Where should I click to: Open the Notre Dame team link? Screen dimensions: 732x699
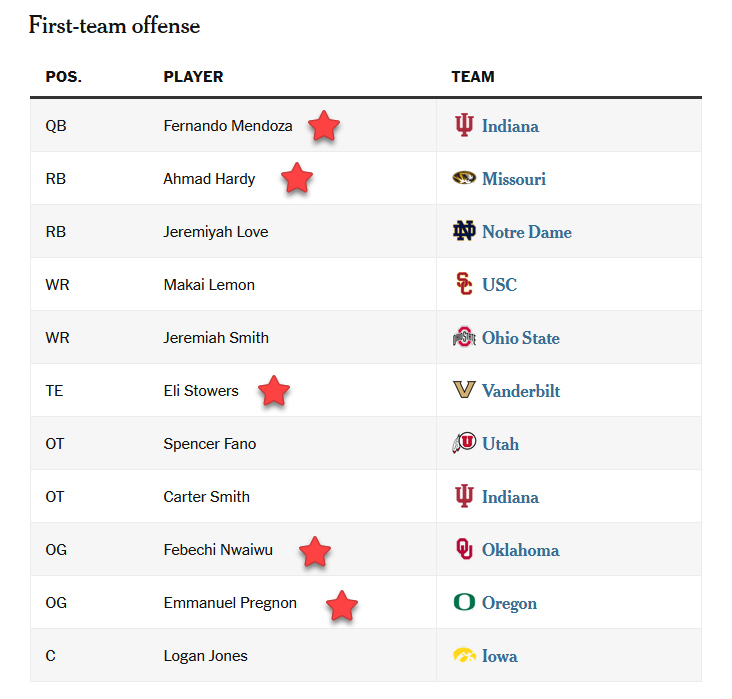click(527, 232)
